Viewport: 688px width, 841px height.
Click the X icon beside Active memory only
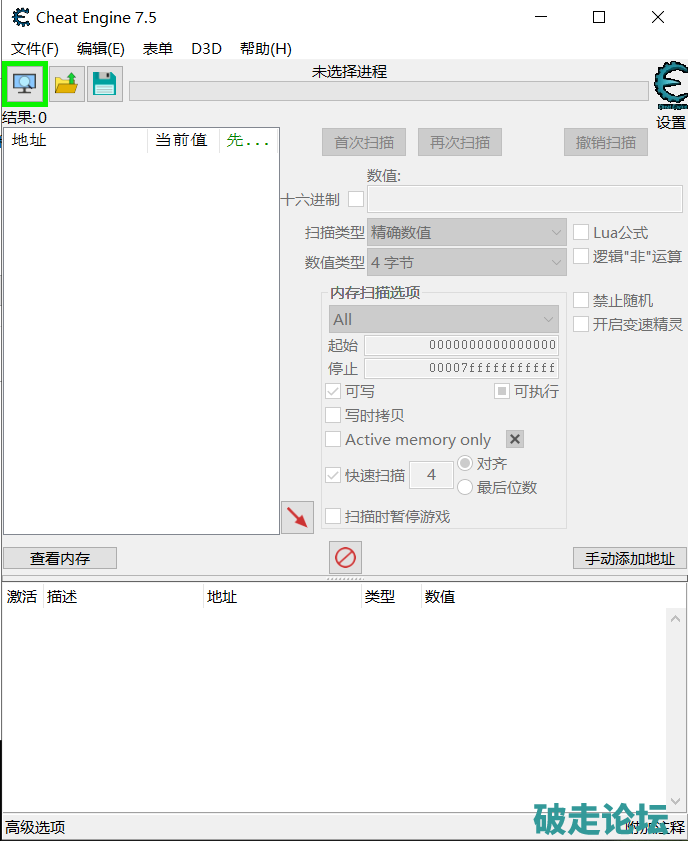coord(515,439)
